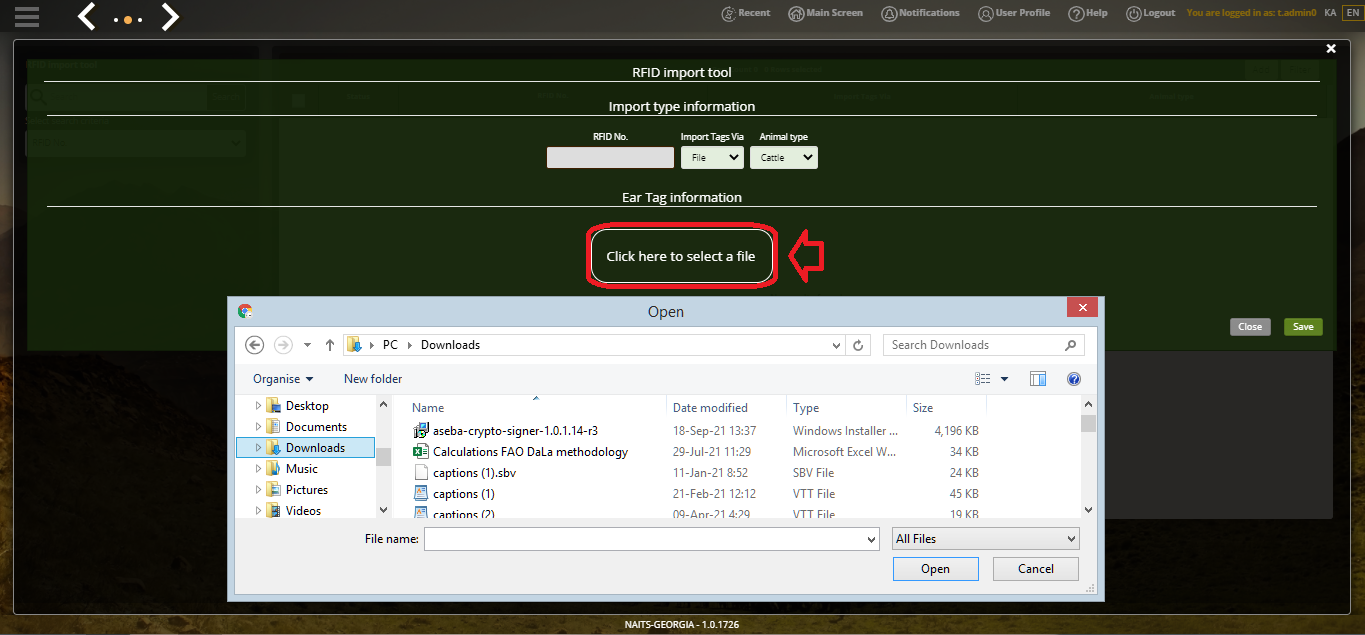Click here to select a file
The width and height of the screenshot is (1365, 635).
click(x=681, y=257)
